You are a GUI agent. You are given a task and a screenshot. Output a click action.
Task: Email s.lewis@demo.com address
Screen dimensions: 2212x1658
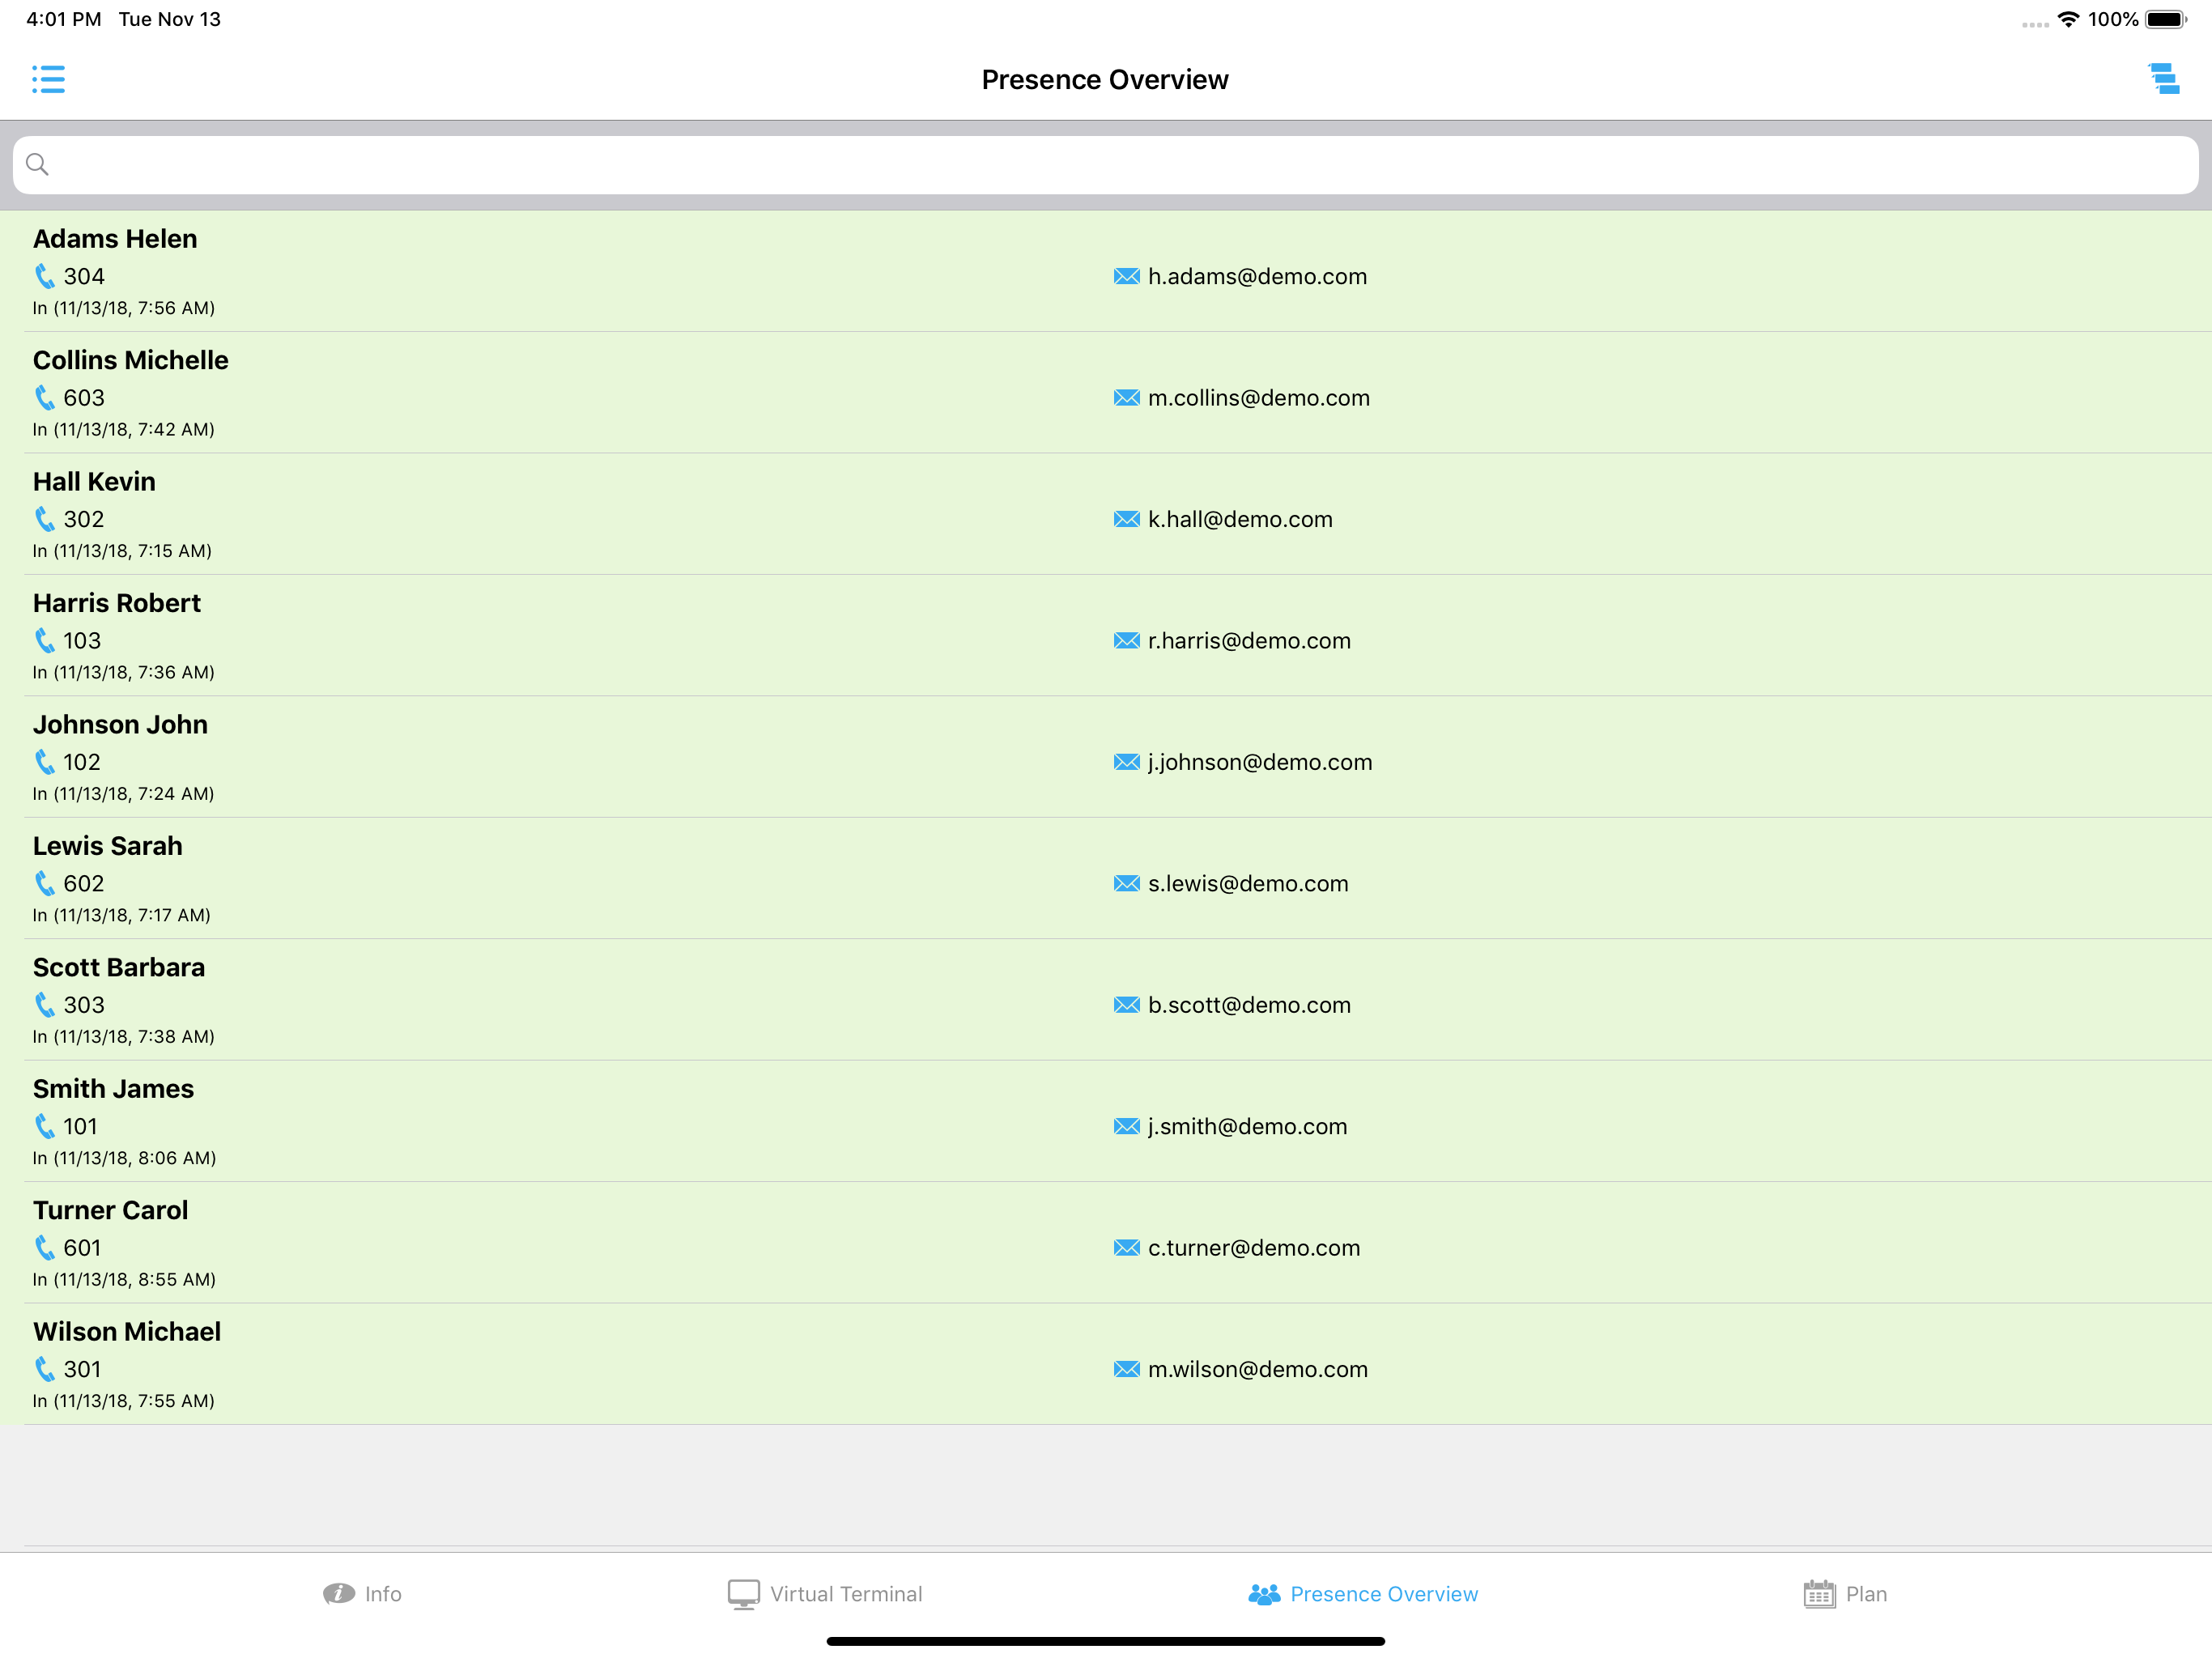coord(1248,884)
